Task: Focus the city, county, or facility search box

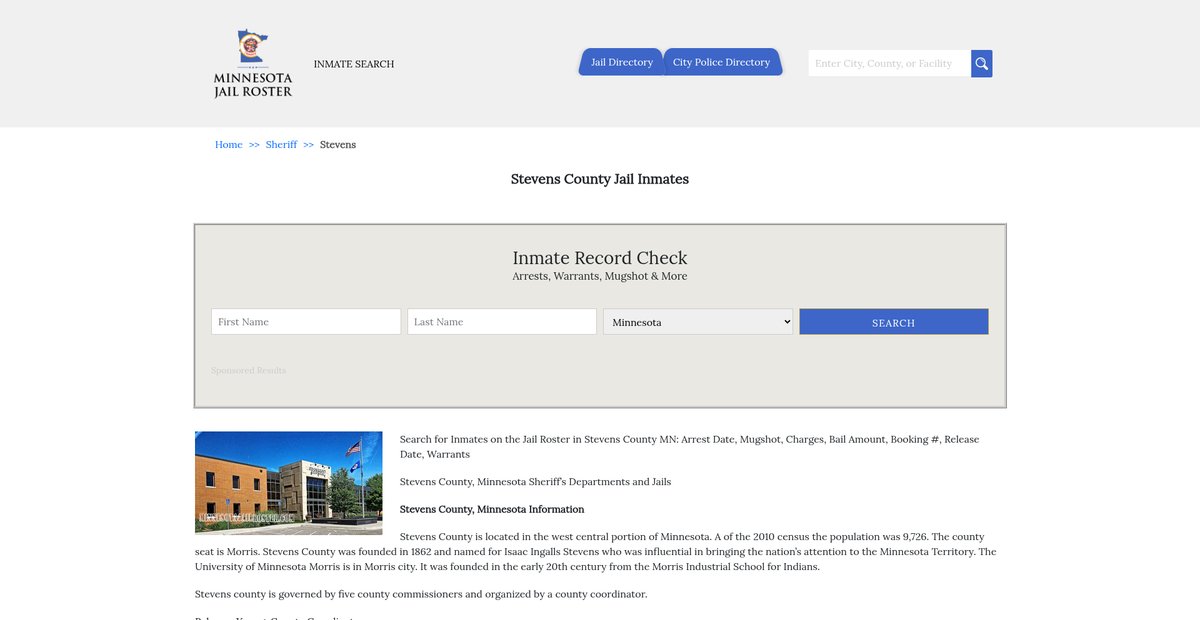Action: click(x=889, y=64)
